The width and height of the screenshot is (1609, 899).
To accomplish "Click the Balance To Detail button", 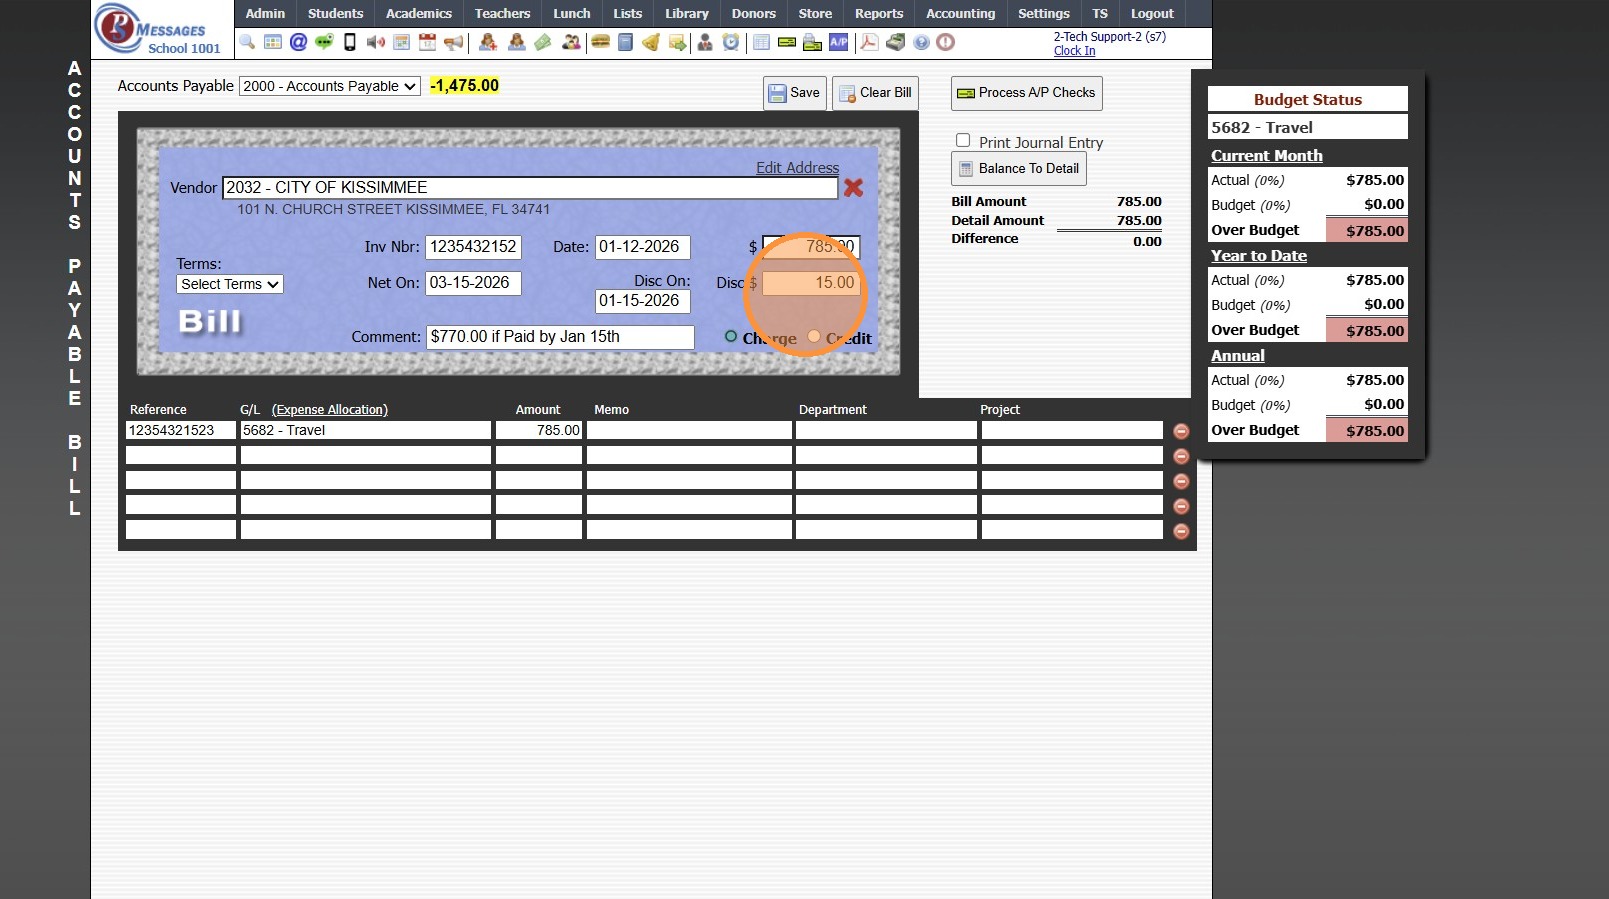I will tap(1018, 169).
